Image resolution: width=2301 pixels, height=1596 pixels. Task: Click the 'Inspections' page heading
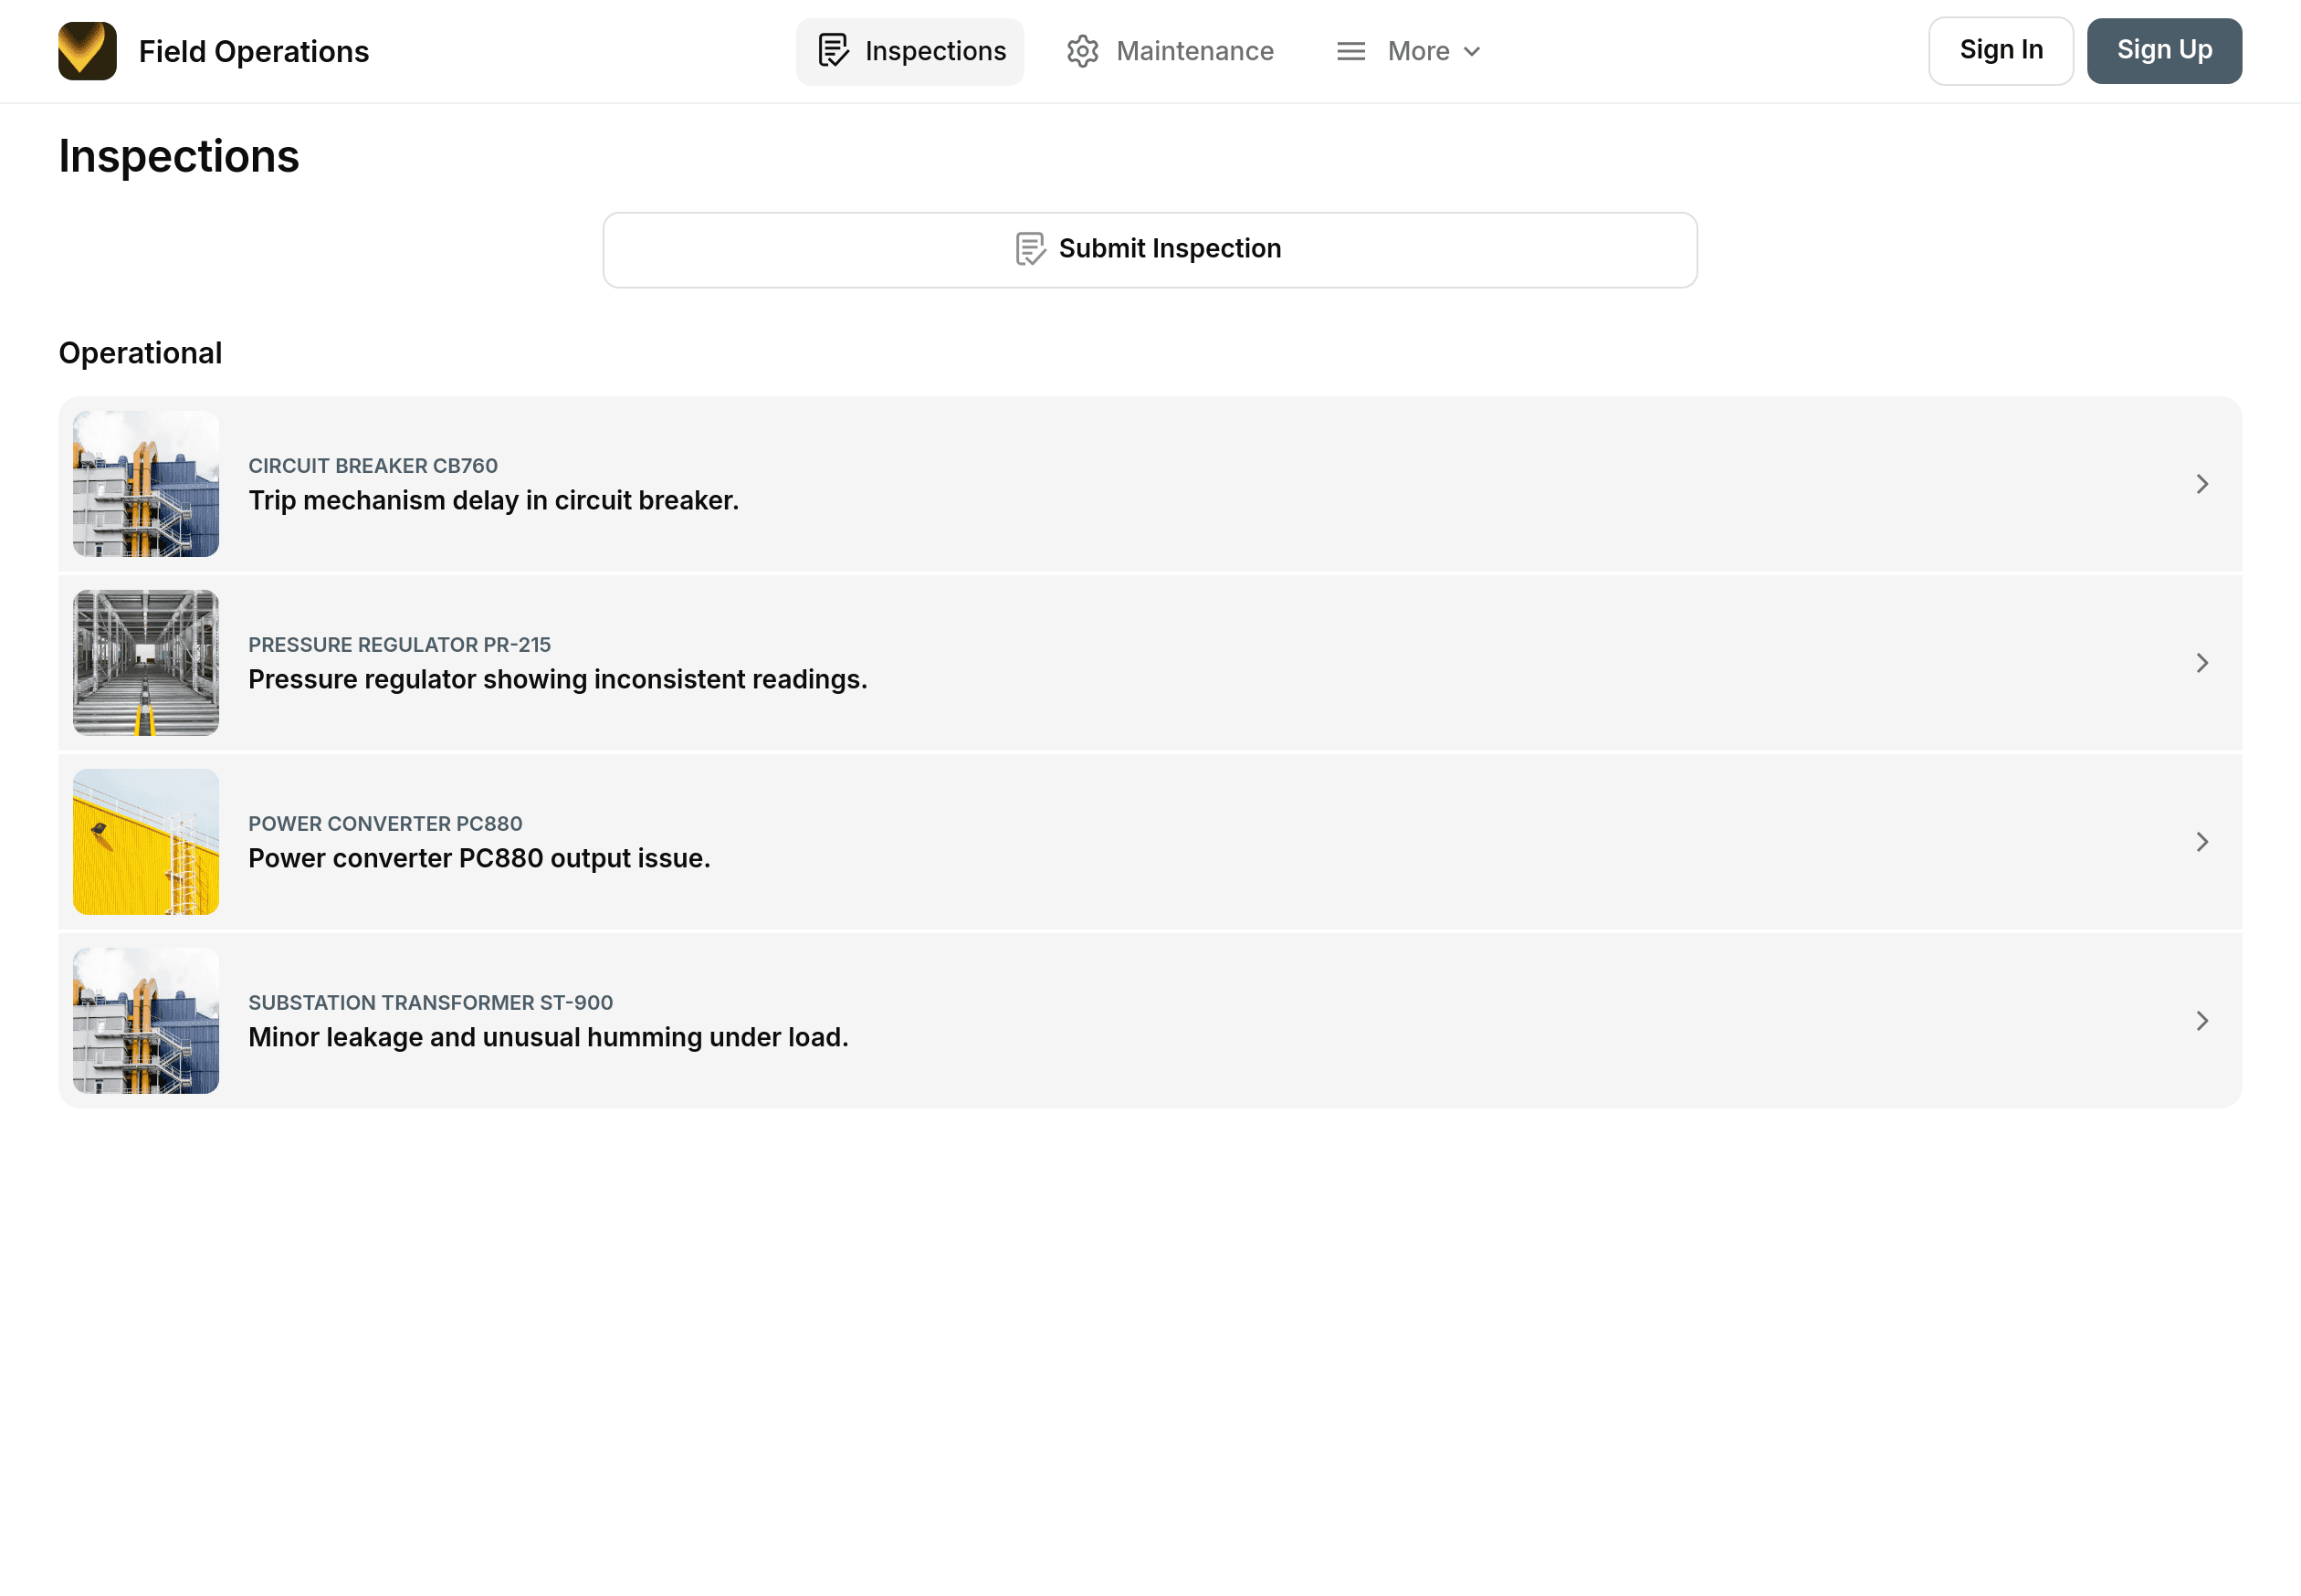point(179,157)
